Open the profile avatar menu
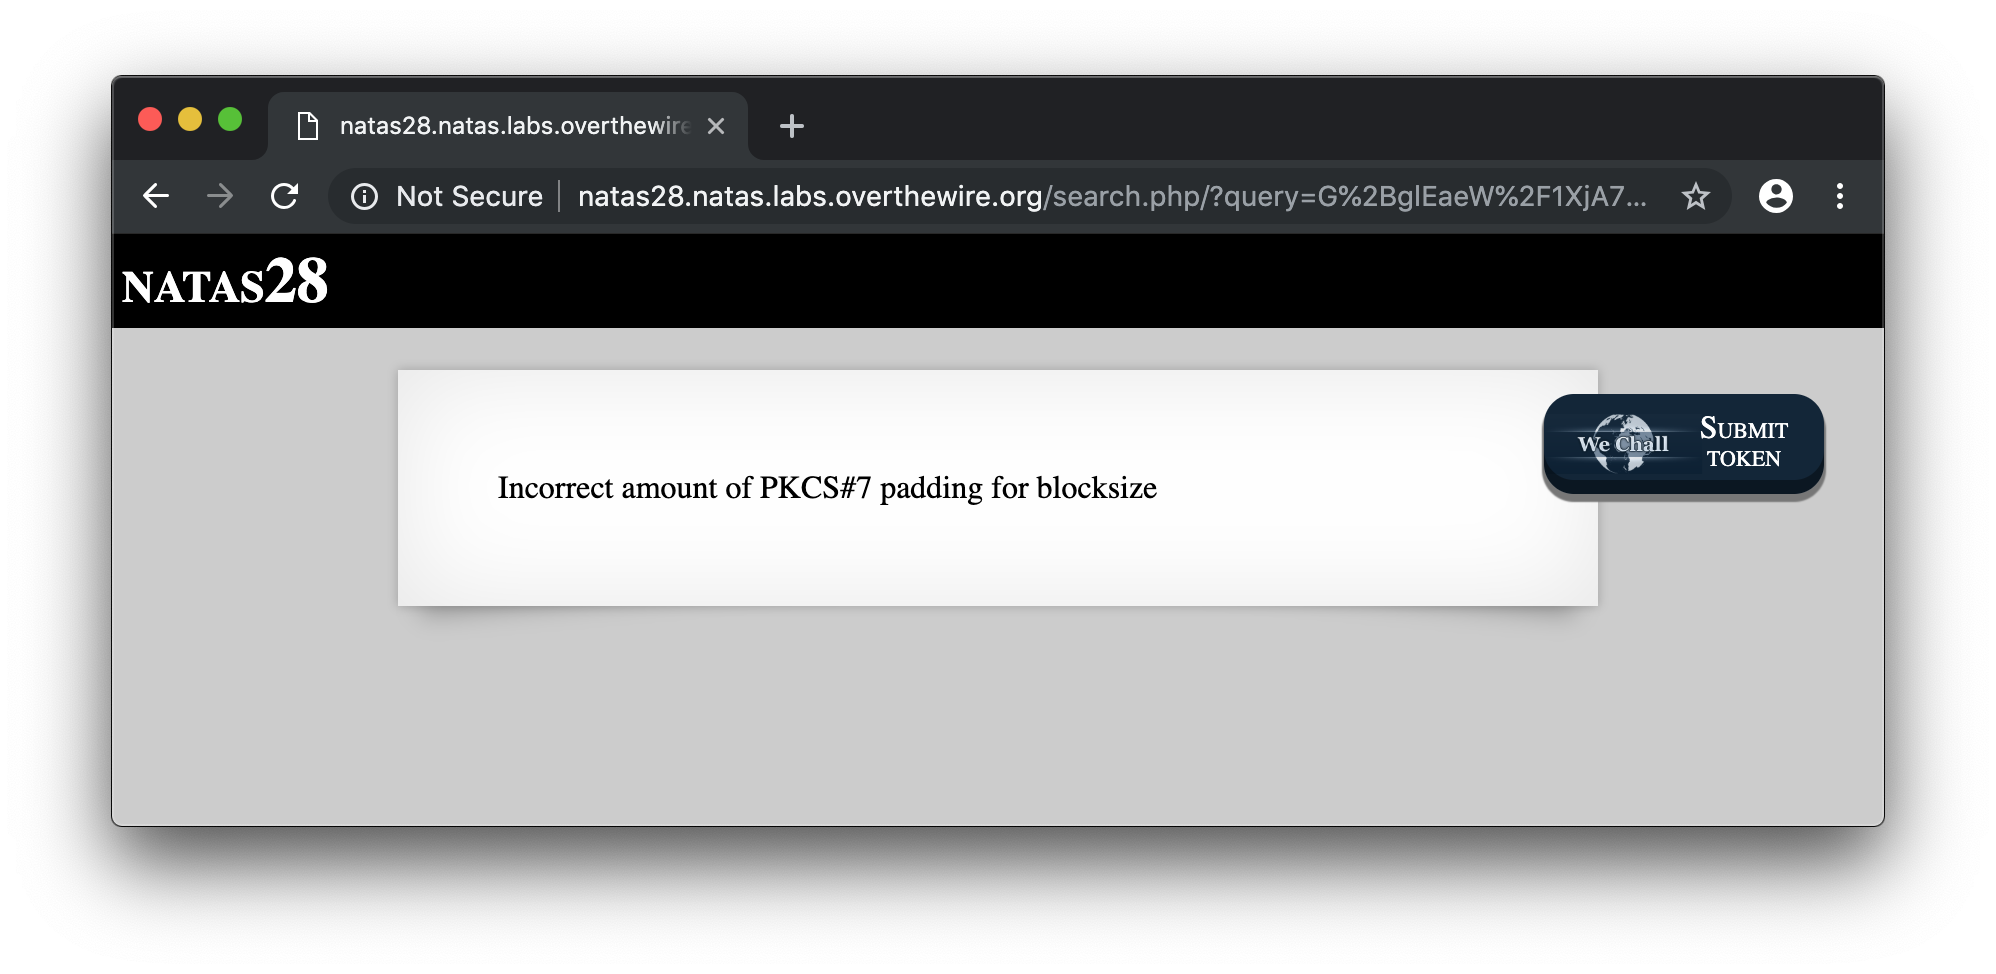The width and height of the screenshot is (1996, 974). [1775, 196]
